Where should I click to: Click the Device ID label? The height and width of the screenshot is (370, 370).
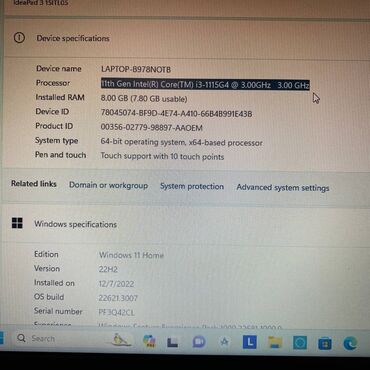[52, 112]
